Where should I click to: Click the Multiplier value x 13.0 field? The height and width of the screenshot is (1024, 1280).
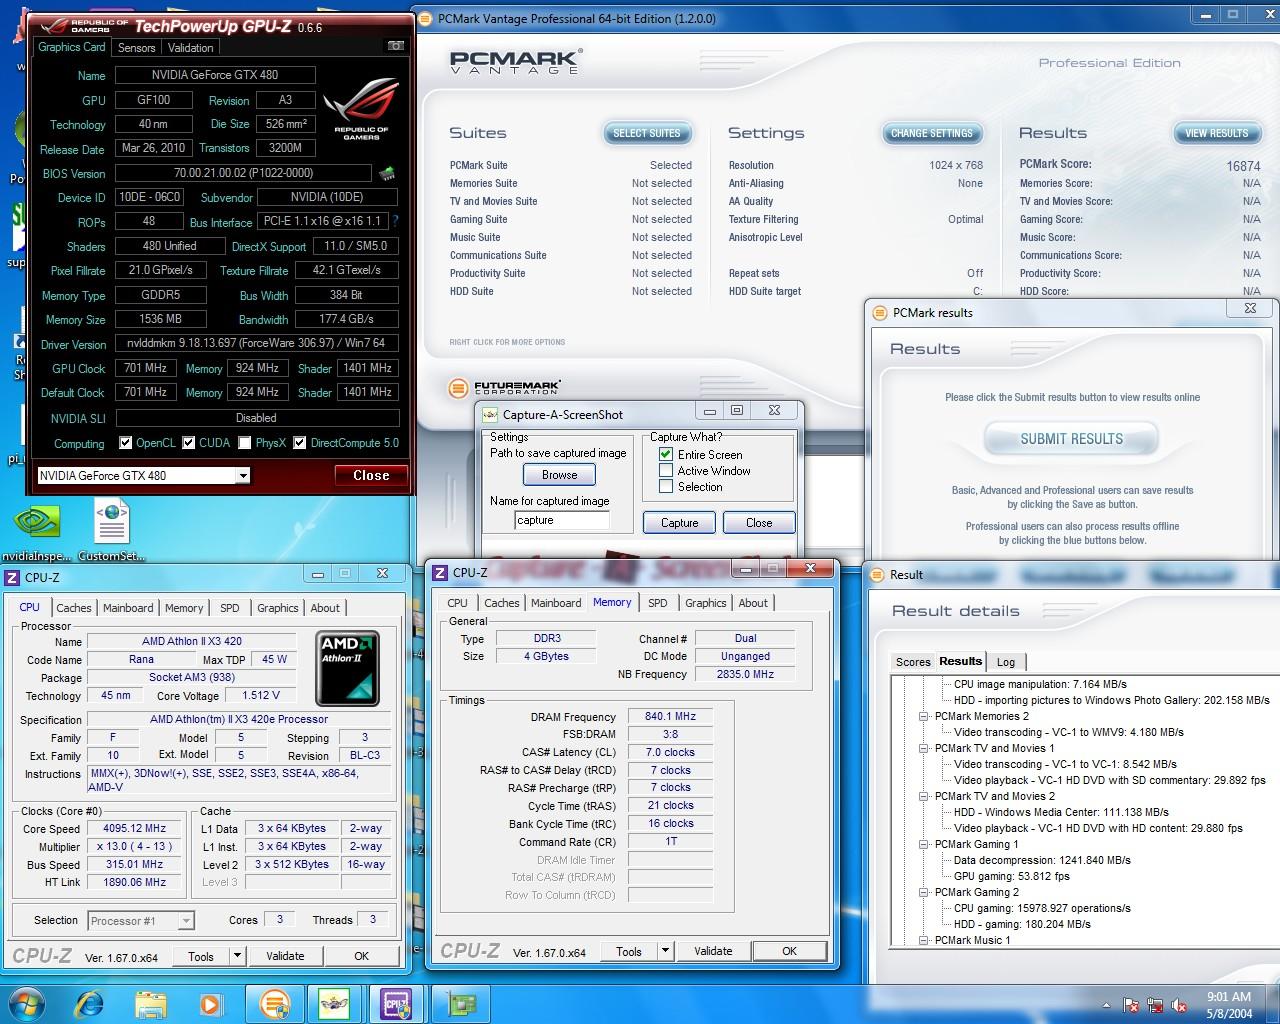tap(134, 846)
